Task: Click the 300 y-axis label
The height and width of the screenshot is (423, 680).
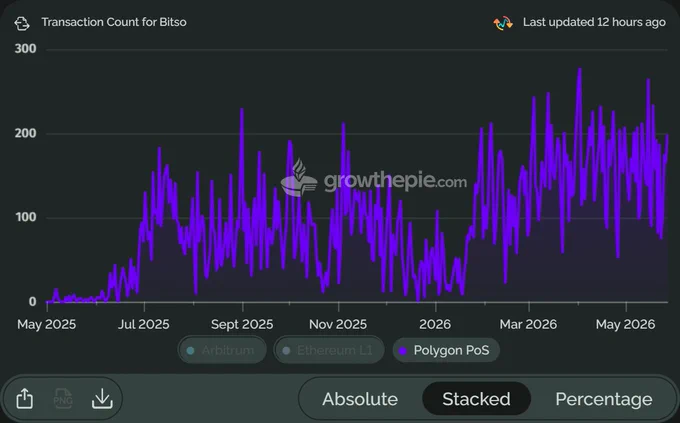Action: click(26, 49)
